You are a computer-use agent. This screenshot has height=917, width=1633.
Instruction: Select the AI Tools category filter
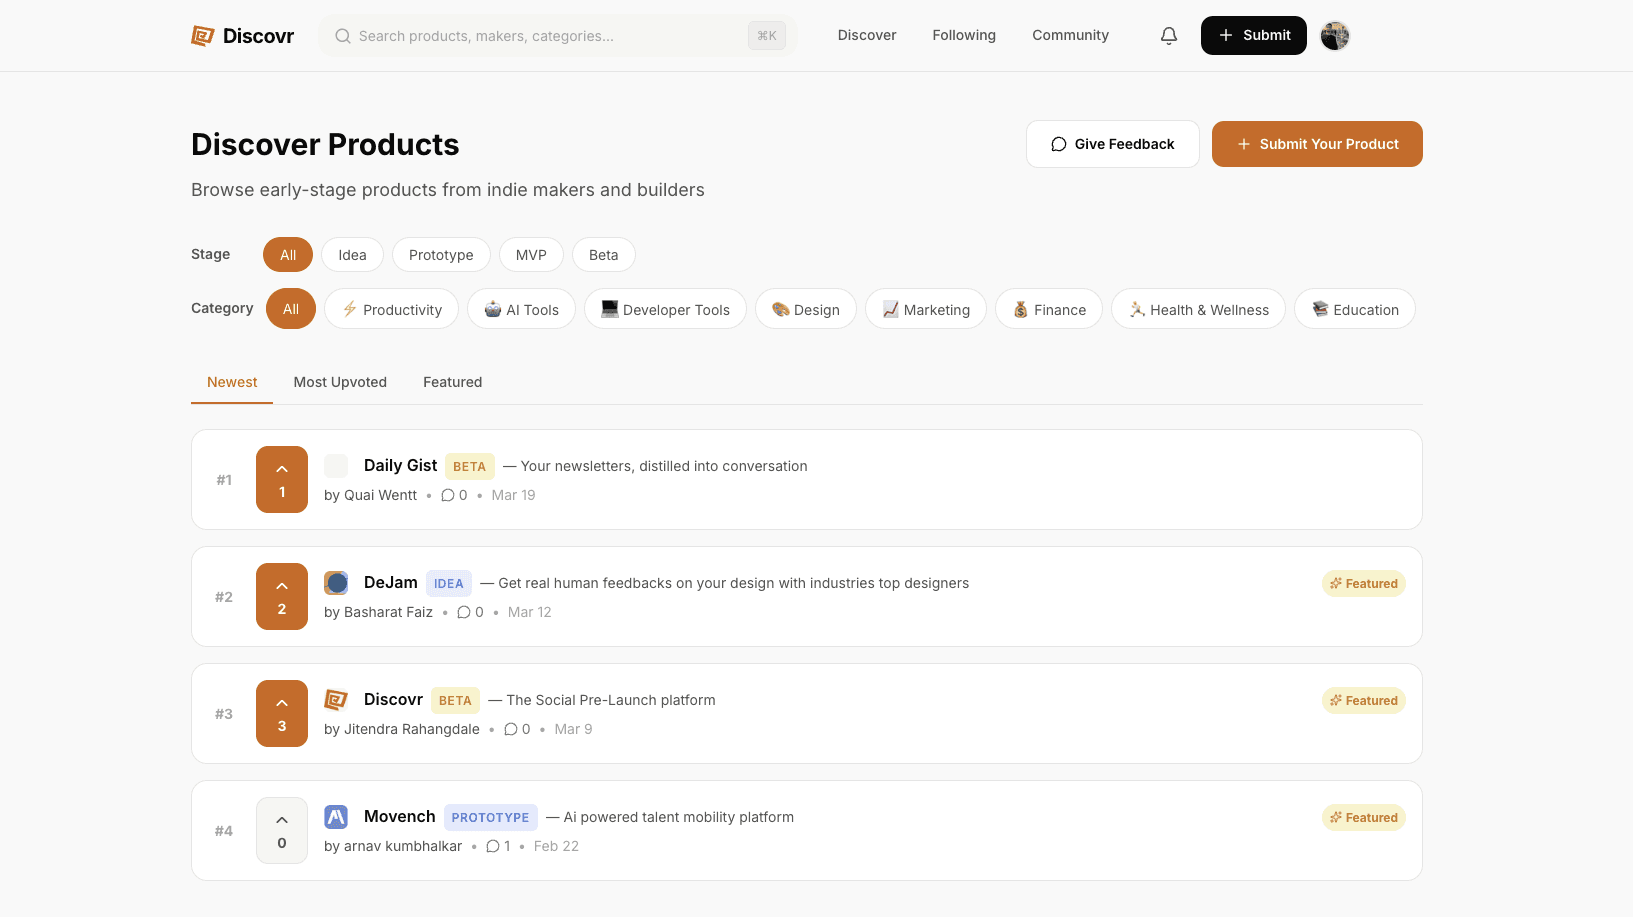[x=521, y=310]
